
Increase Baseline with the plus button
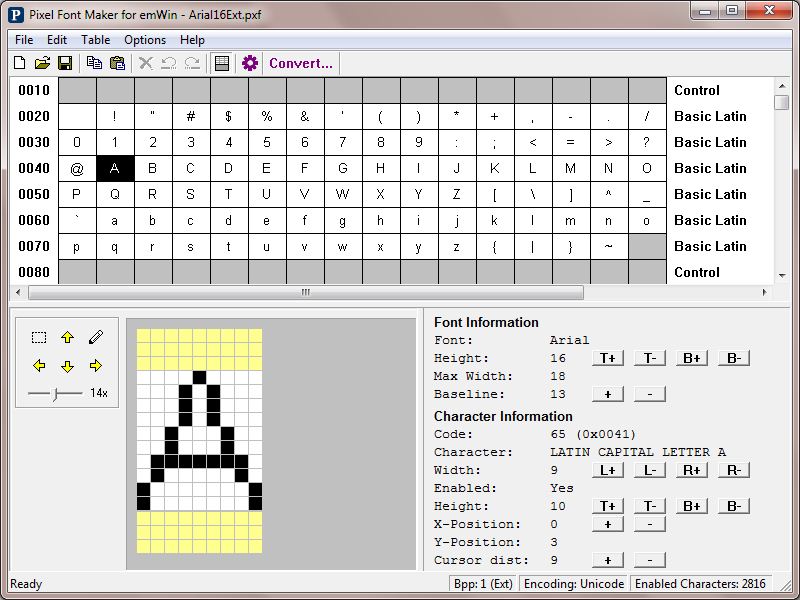(607, 394)
